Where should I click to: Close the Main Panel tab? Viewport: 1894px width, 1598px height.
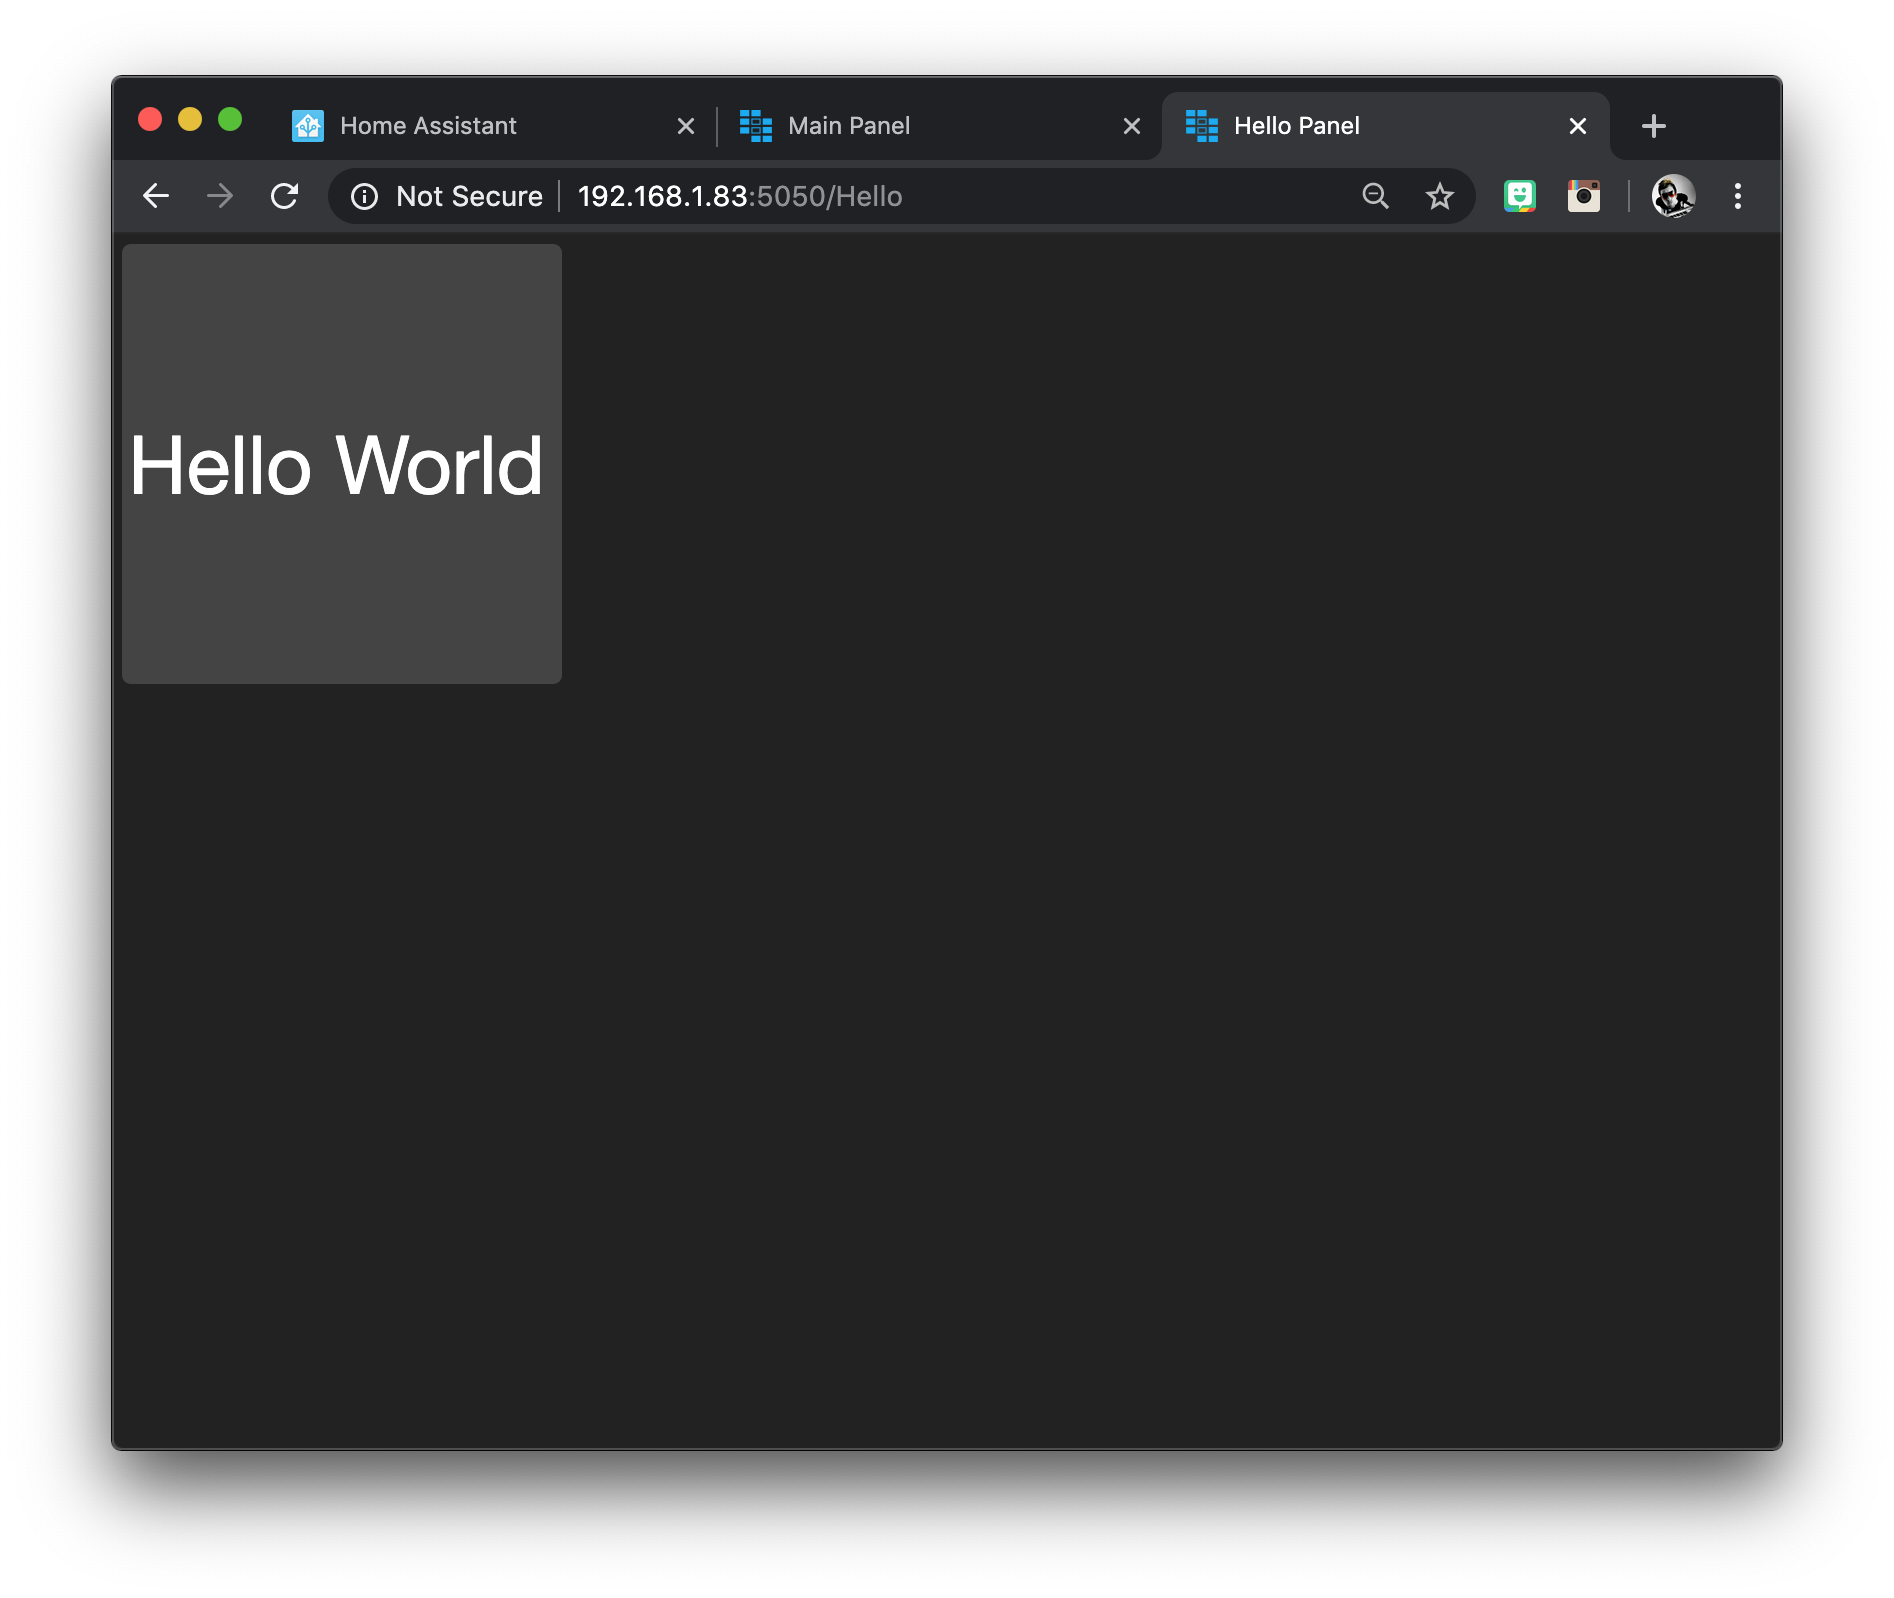point(1131,125)
